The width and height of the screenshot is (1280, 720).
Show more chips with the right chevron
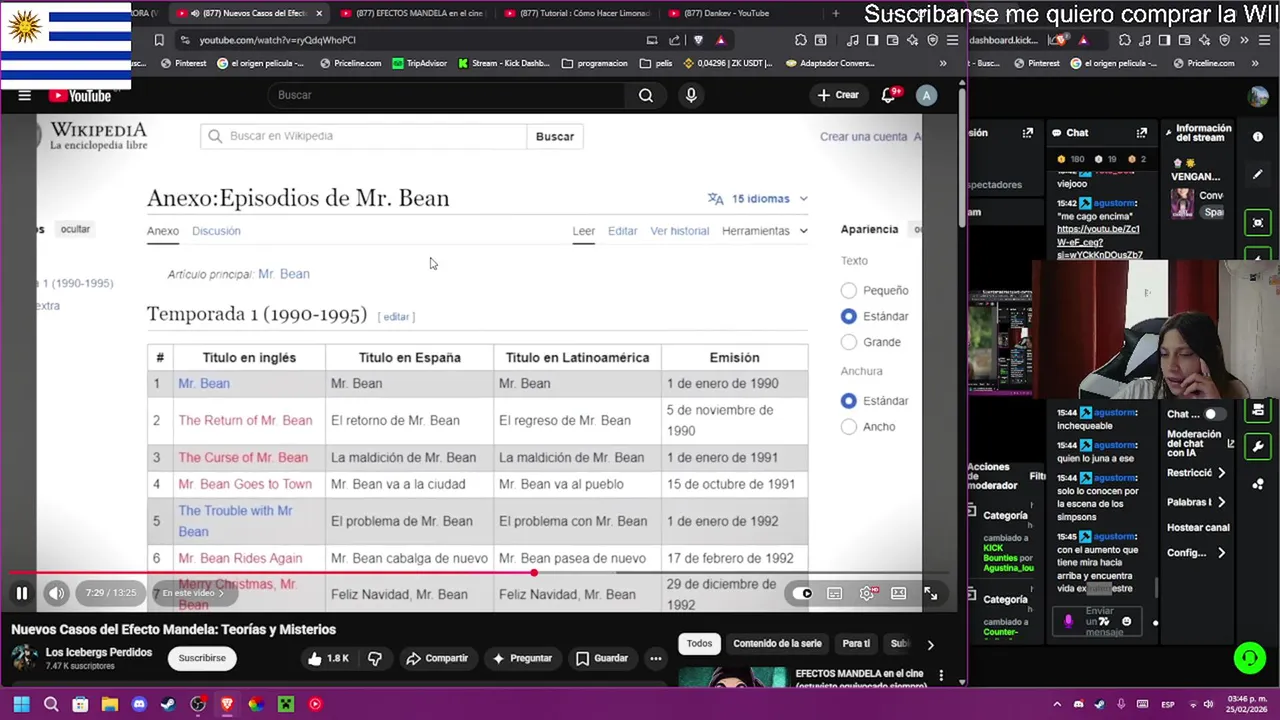point(930,645)
